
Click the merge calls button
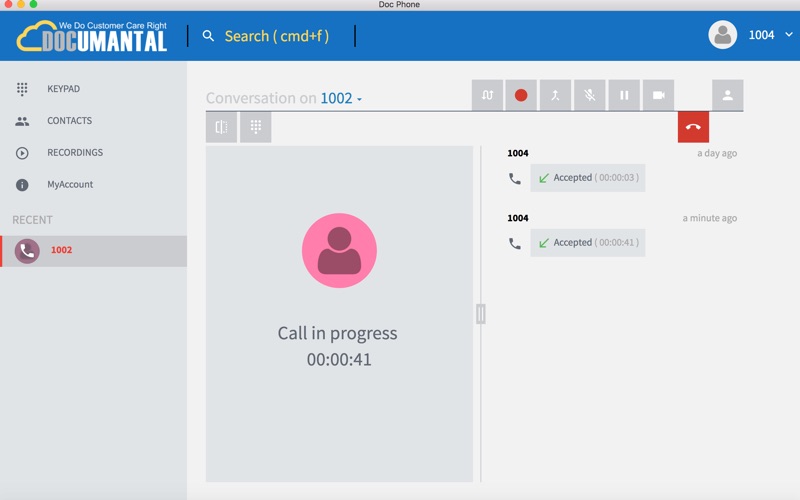click(x=555, y=95)
